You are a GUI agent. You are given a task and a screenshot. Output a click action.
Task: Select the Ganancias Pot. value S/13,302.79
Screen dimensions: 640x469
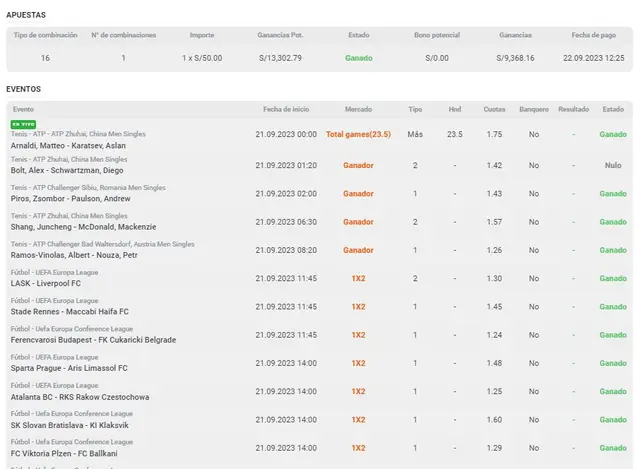(281, 58)
